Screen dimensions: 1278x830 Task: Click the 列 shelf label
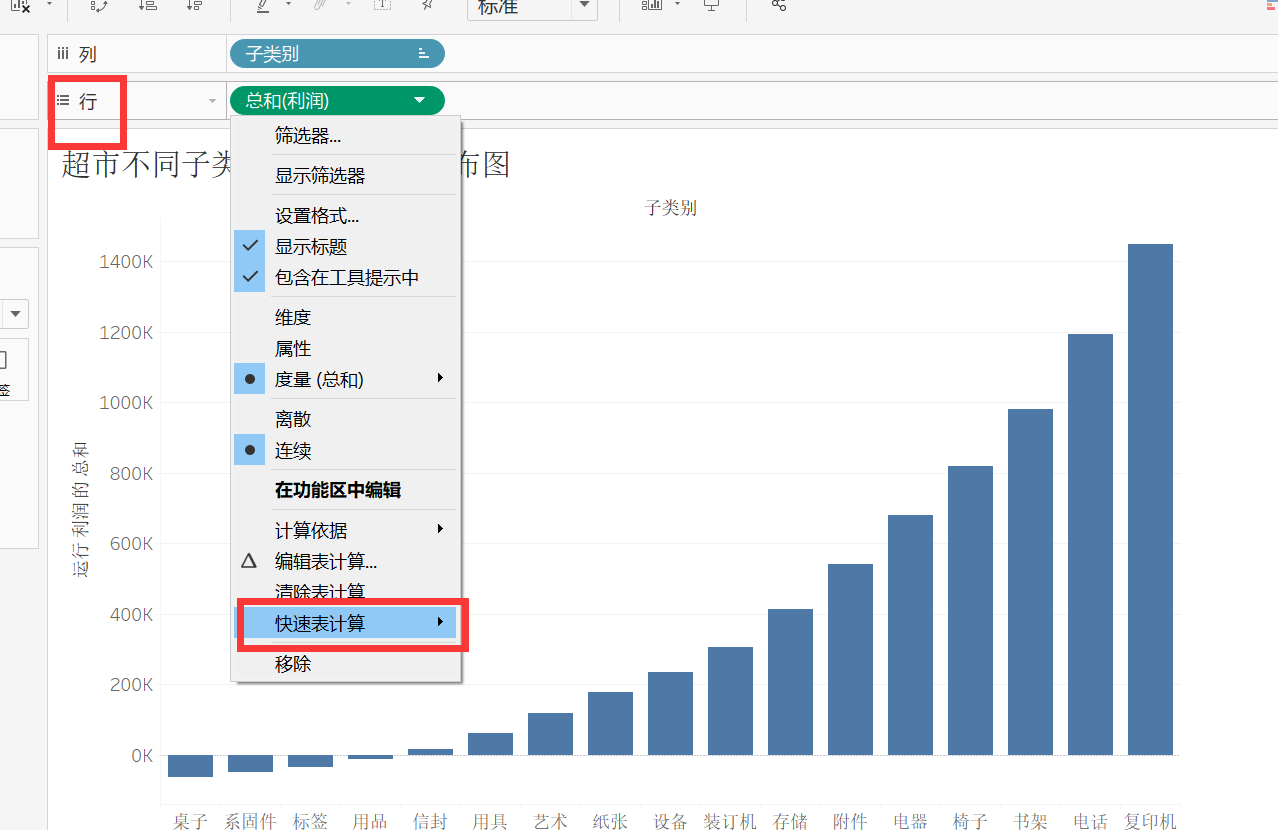88,55
